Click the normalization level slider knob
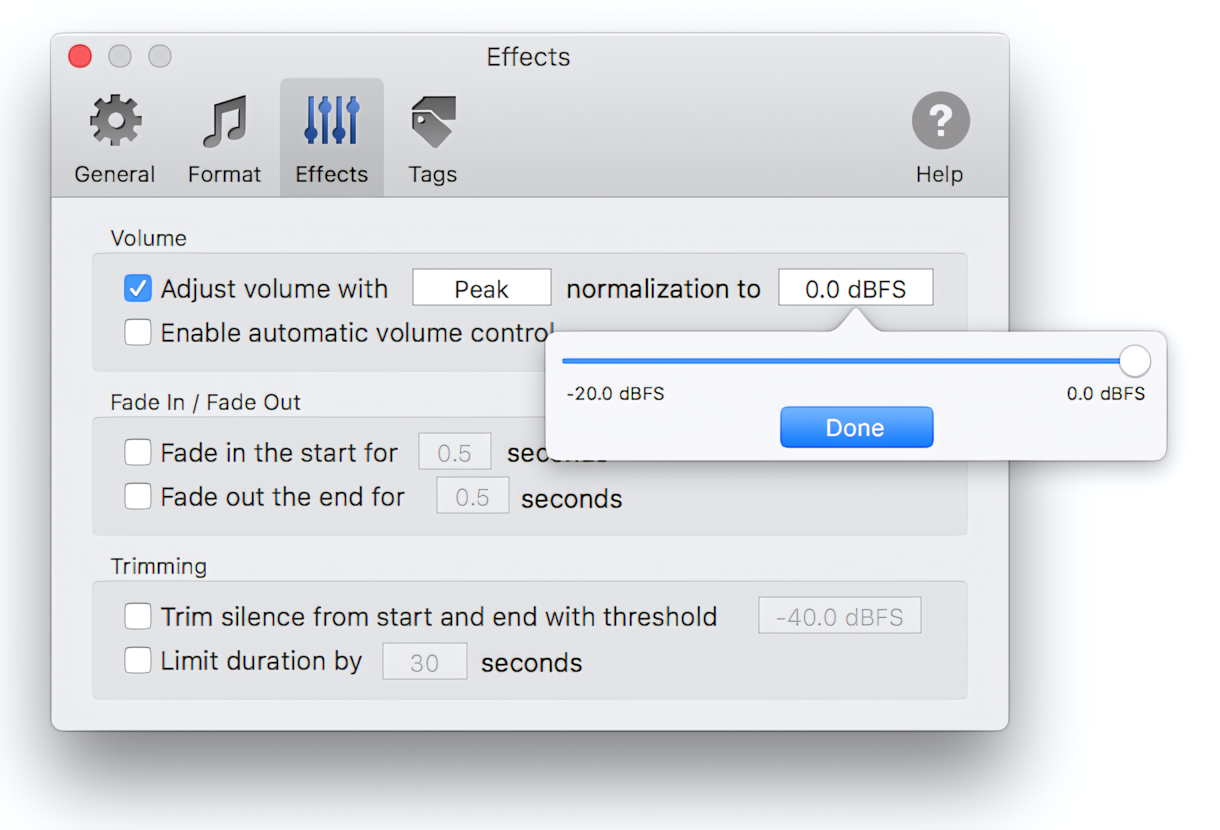 (x=1134, y=361)
